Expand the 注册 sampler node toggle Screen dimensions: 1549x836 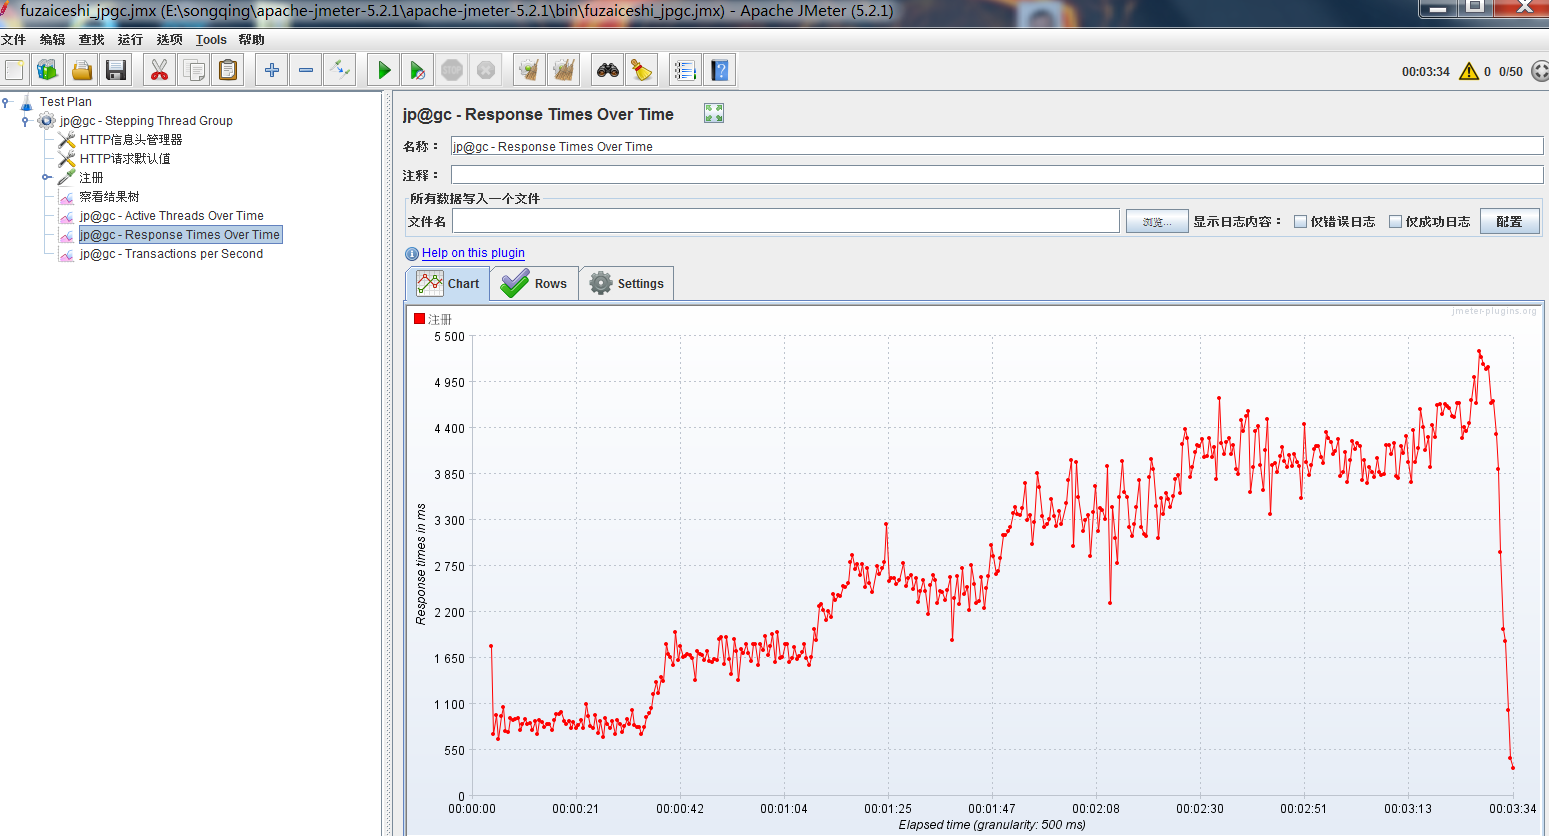pos(46,177)
